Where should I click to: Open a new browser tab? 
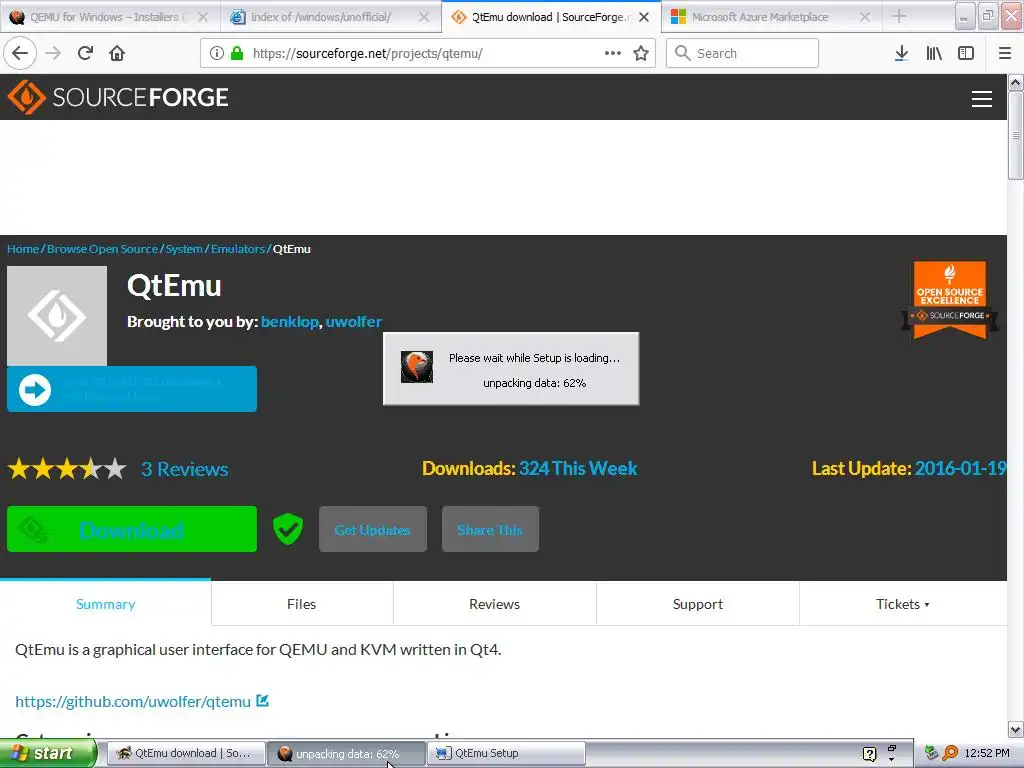[899, 16]
